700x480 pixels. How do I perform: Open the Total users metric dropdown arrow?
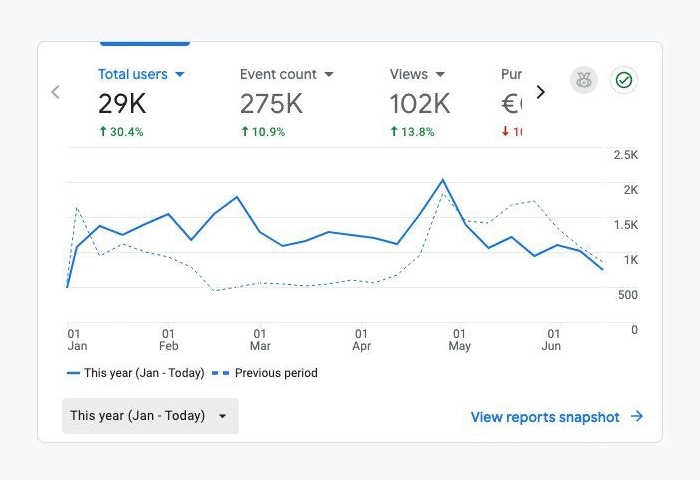point(179,74)
